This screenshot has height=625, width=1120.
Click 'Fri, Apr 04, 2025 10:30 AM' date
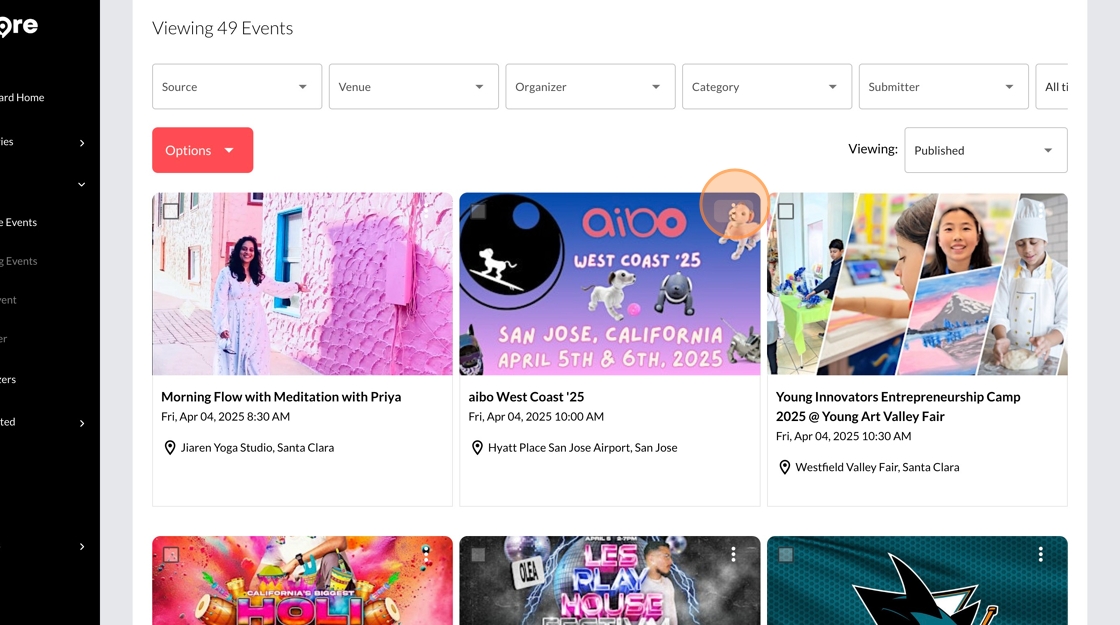(844, 436)
